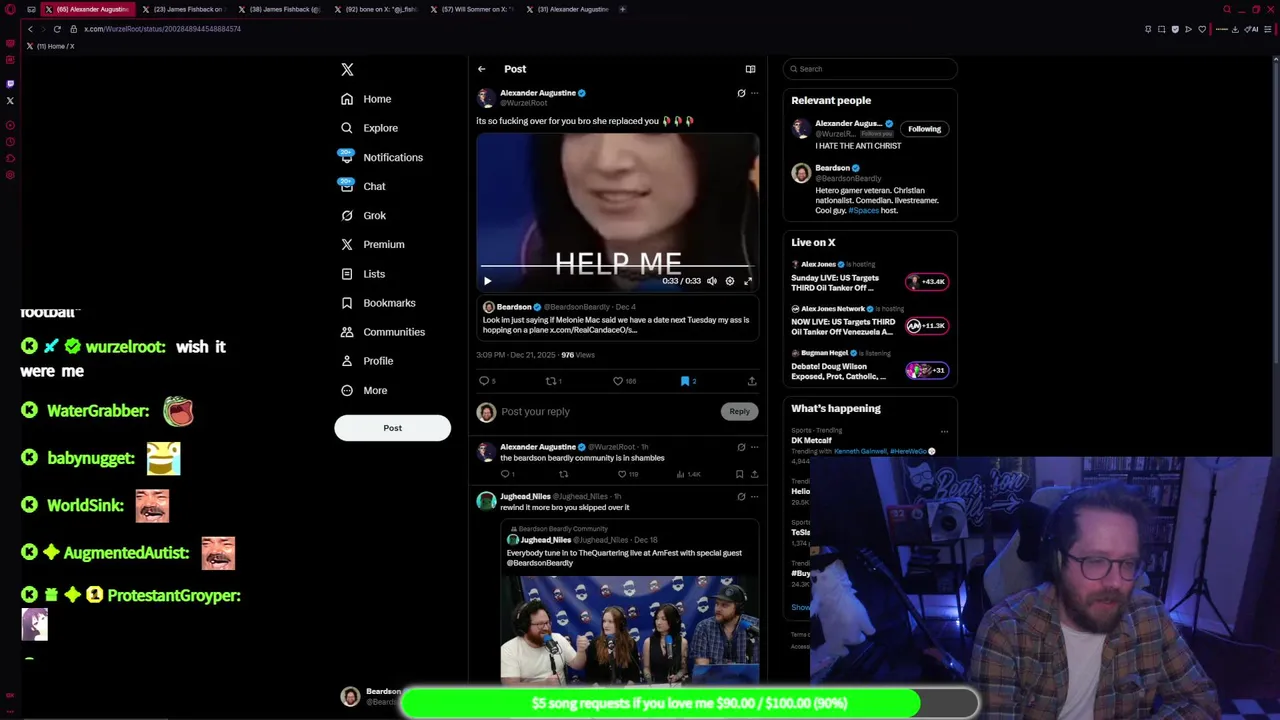Click the X search box
Image resolution: width=1280 pixels, height=720 pixels.
point(870,69)
